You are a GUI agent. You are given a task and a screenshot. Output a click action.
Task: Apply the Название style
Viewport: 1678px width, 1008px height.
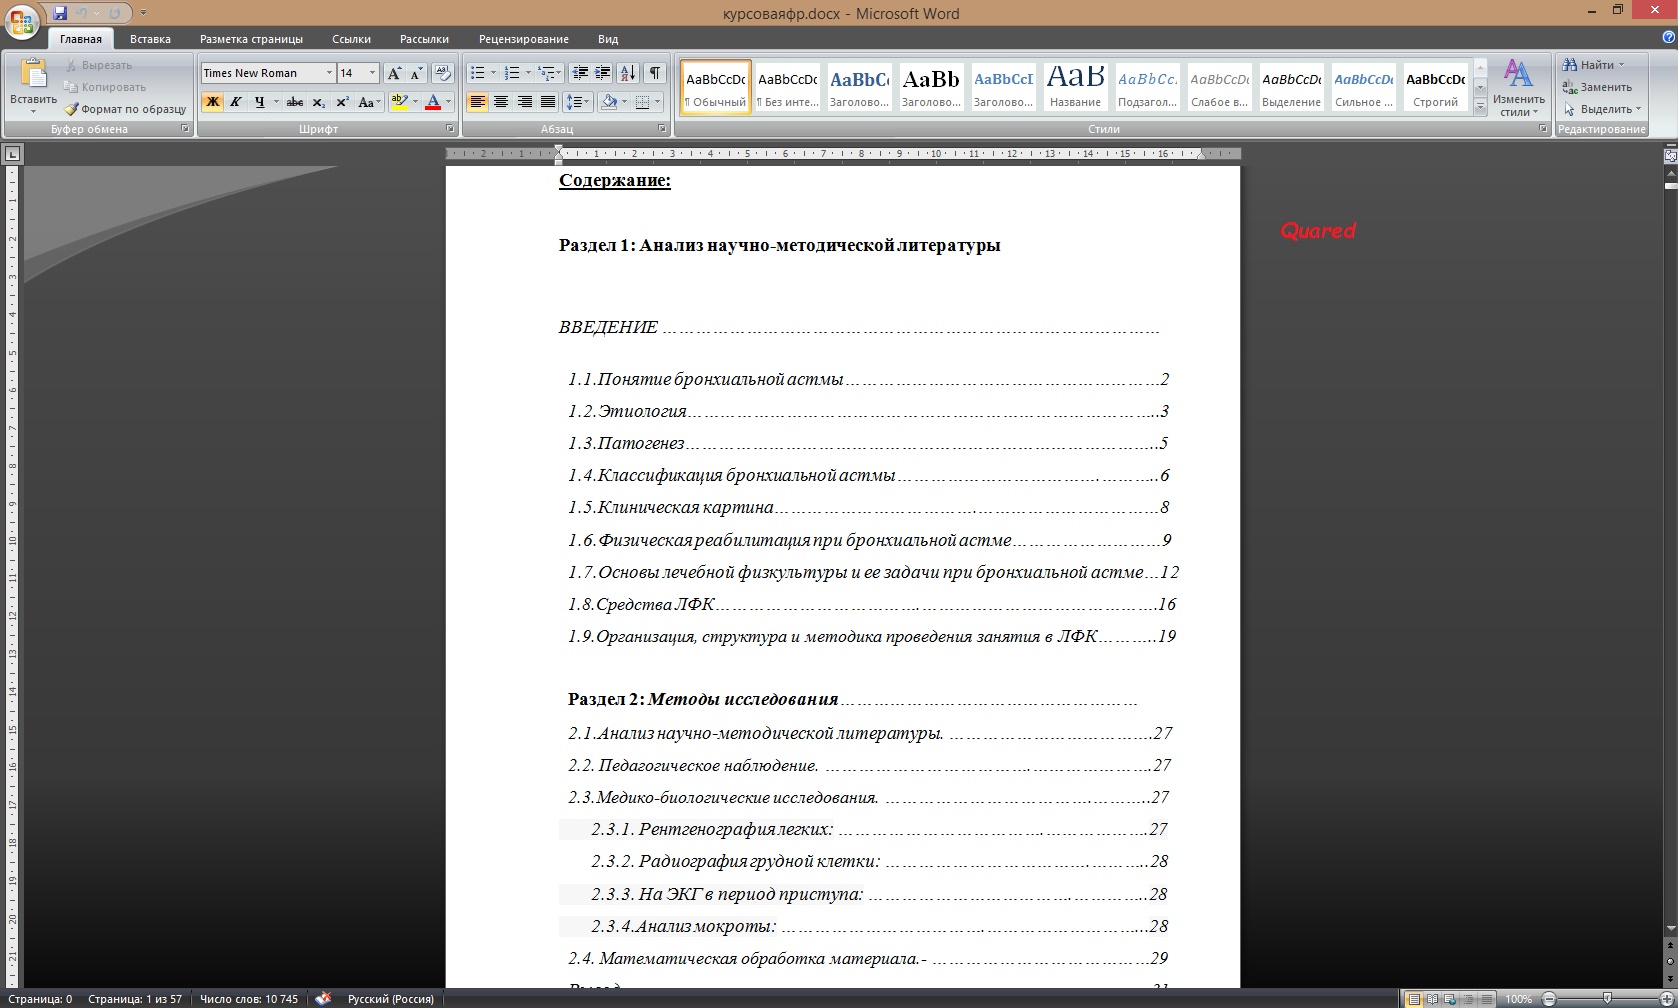tap(1075, 87)
